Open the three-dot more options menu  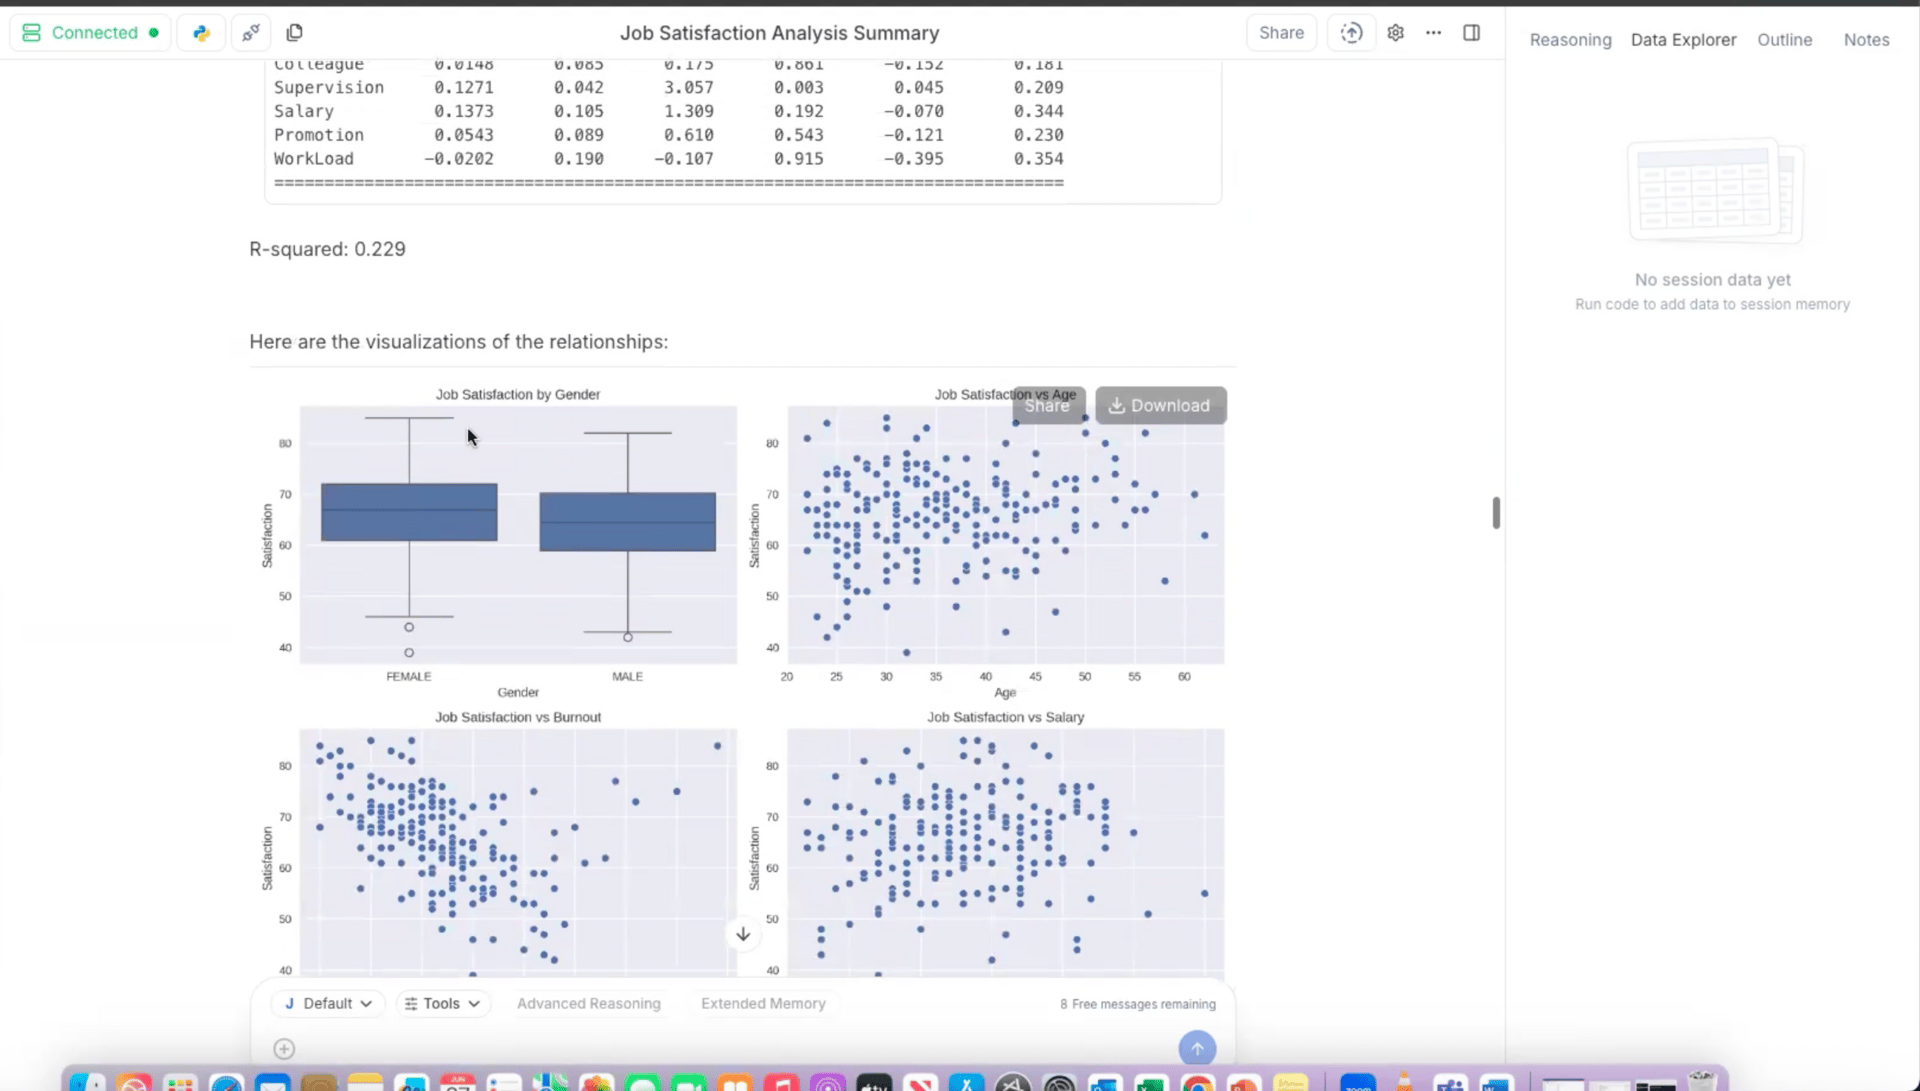click(x=1433, y=33)
